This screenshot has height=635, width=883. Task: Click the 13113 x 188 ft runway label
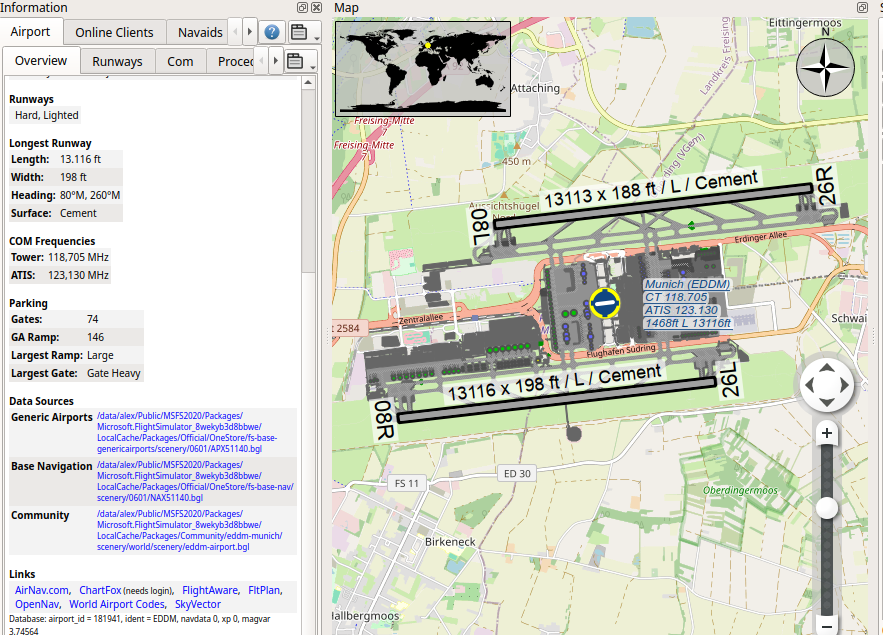tap(650, 190)
